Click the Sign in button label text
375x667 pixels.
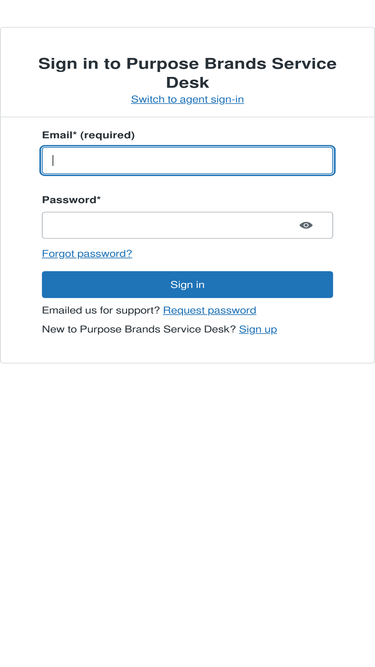pos(188,285)
